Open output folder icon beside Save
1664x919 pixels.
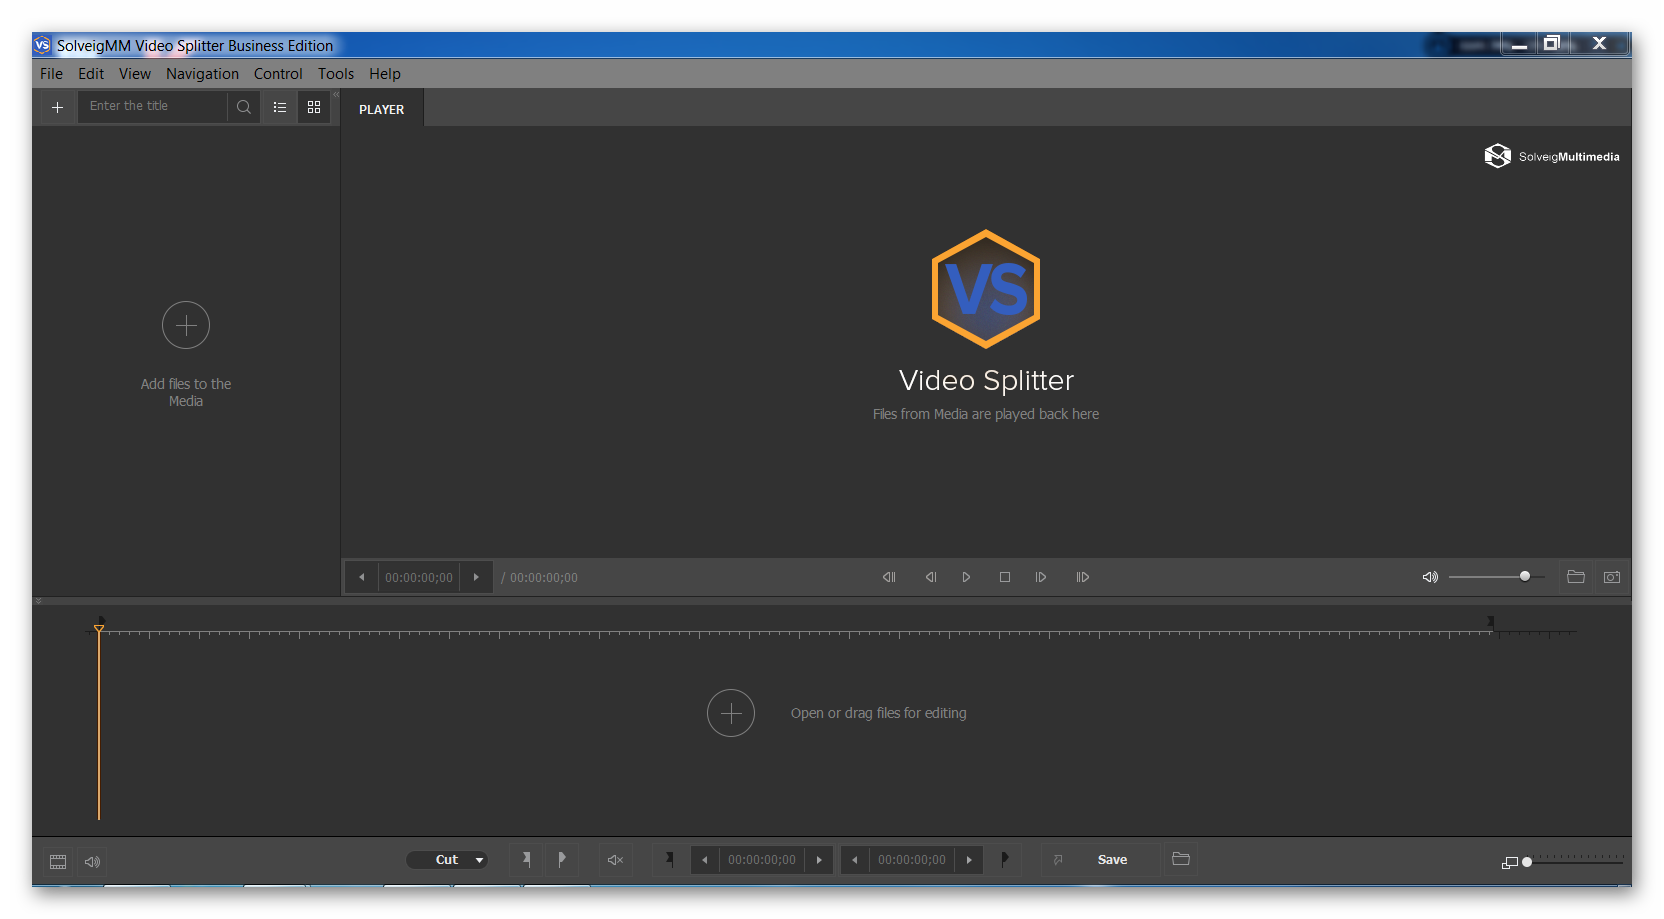coord(1181,859)
